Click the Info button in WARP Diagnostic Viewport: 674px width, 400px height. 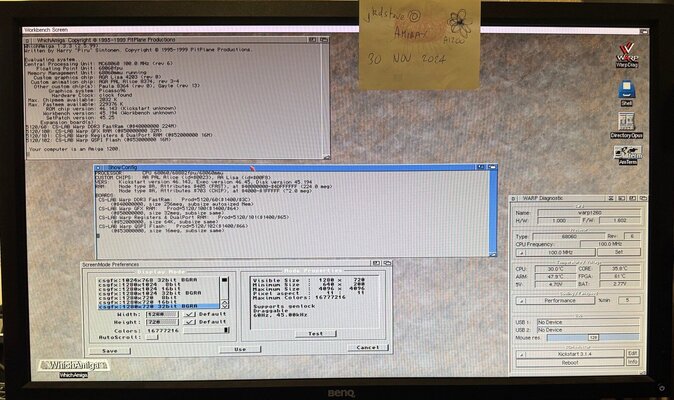click(632, 362)
